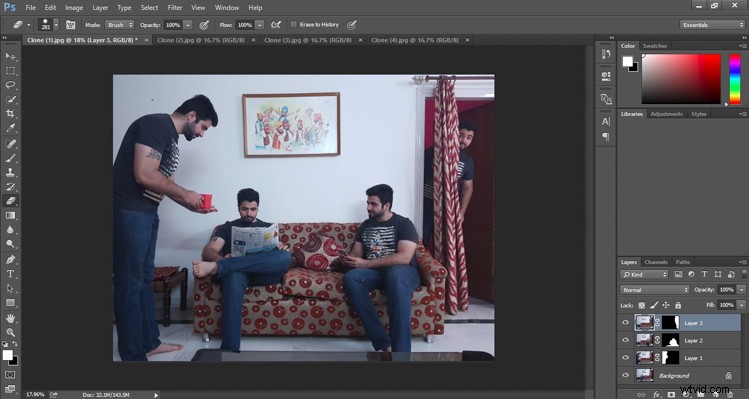
Task: Enable airbrush-style build-up icon
Action: coord(276,25)
